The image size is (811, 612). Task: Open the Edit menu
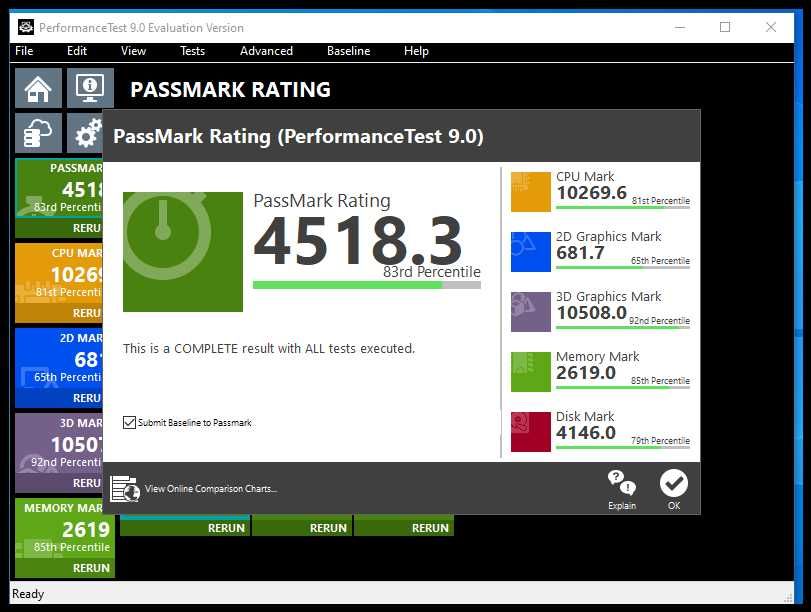(x=77, y=51)
